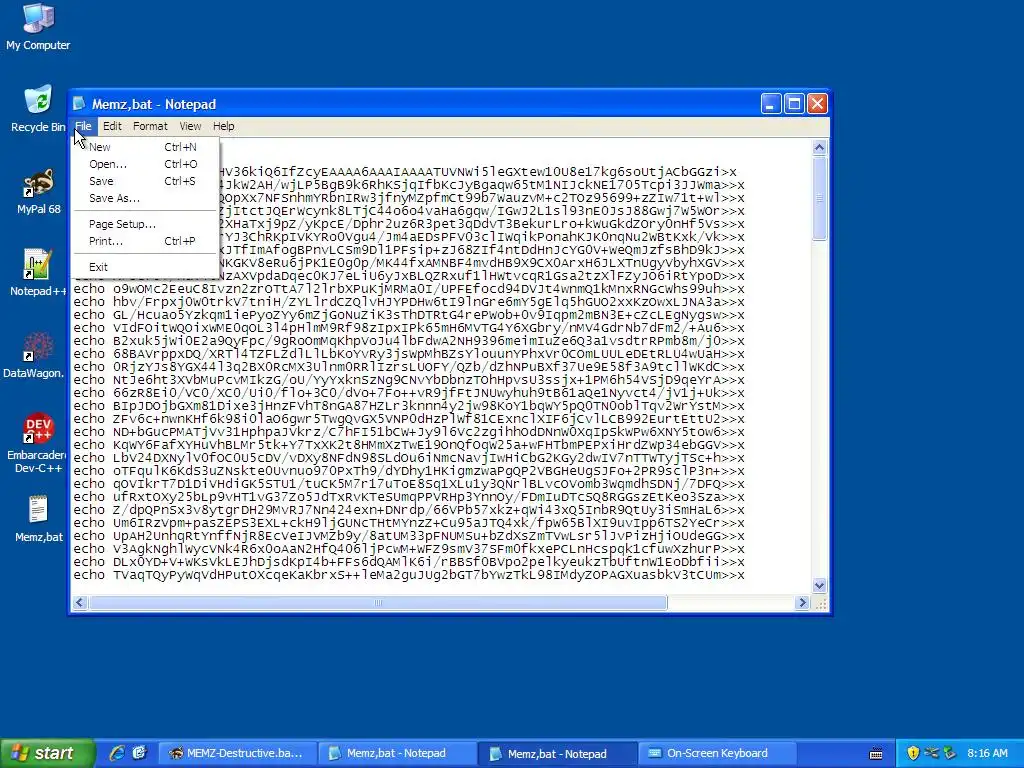This screenshot has height=768, width=1024.
Task: Place cursor in line starting echo VIdFOitWQOixWME
Action: click(408, 328)
